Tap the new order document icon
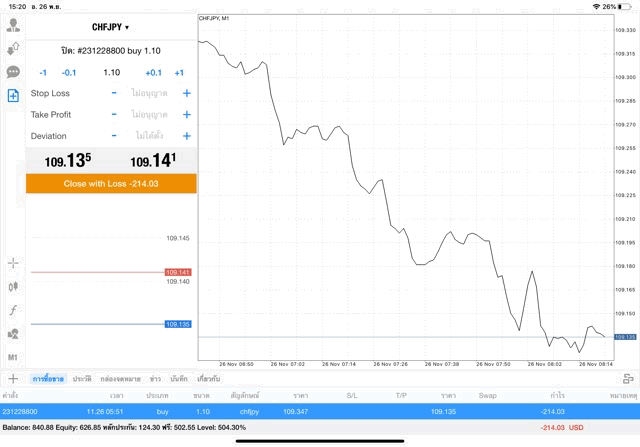 (x=13, y=96)
